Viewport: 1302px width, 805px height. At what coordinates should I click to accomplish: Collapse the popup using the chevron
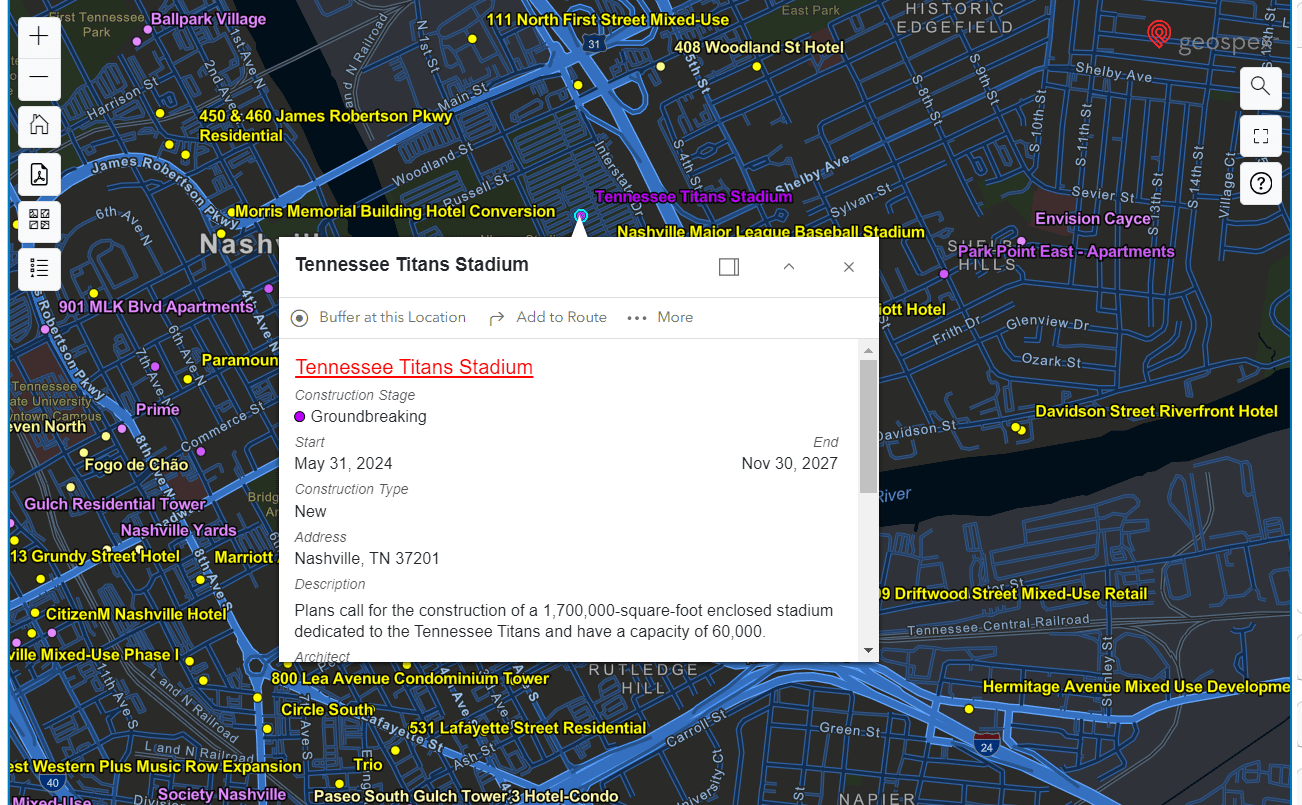point(789,267)
